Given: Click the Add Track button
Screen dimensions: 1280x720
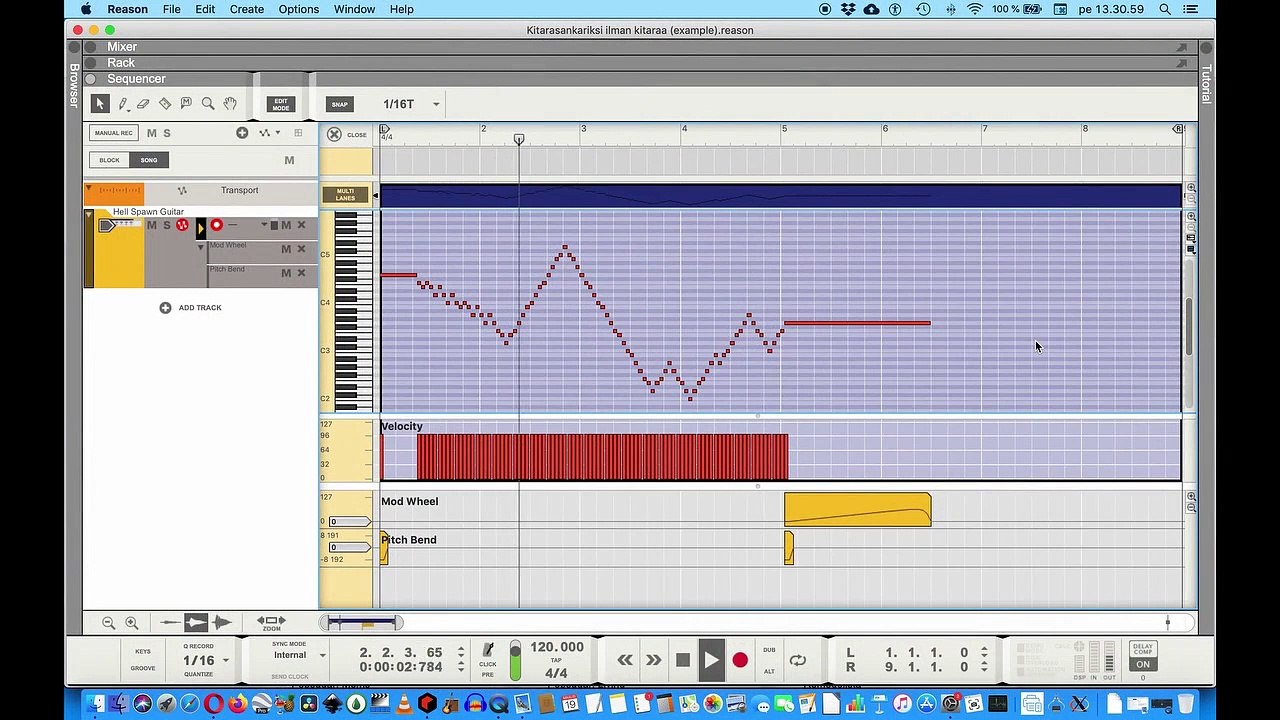Looking at the screenshot, I should pos(190,308).
